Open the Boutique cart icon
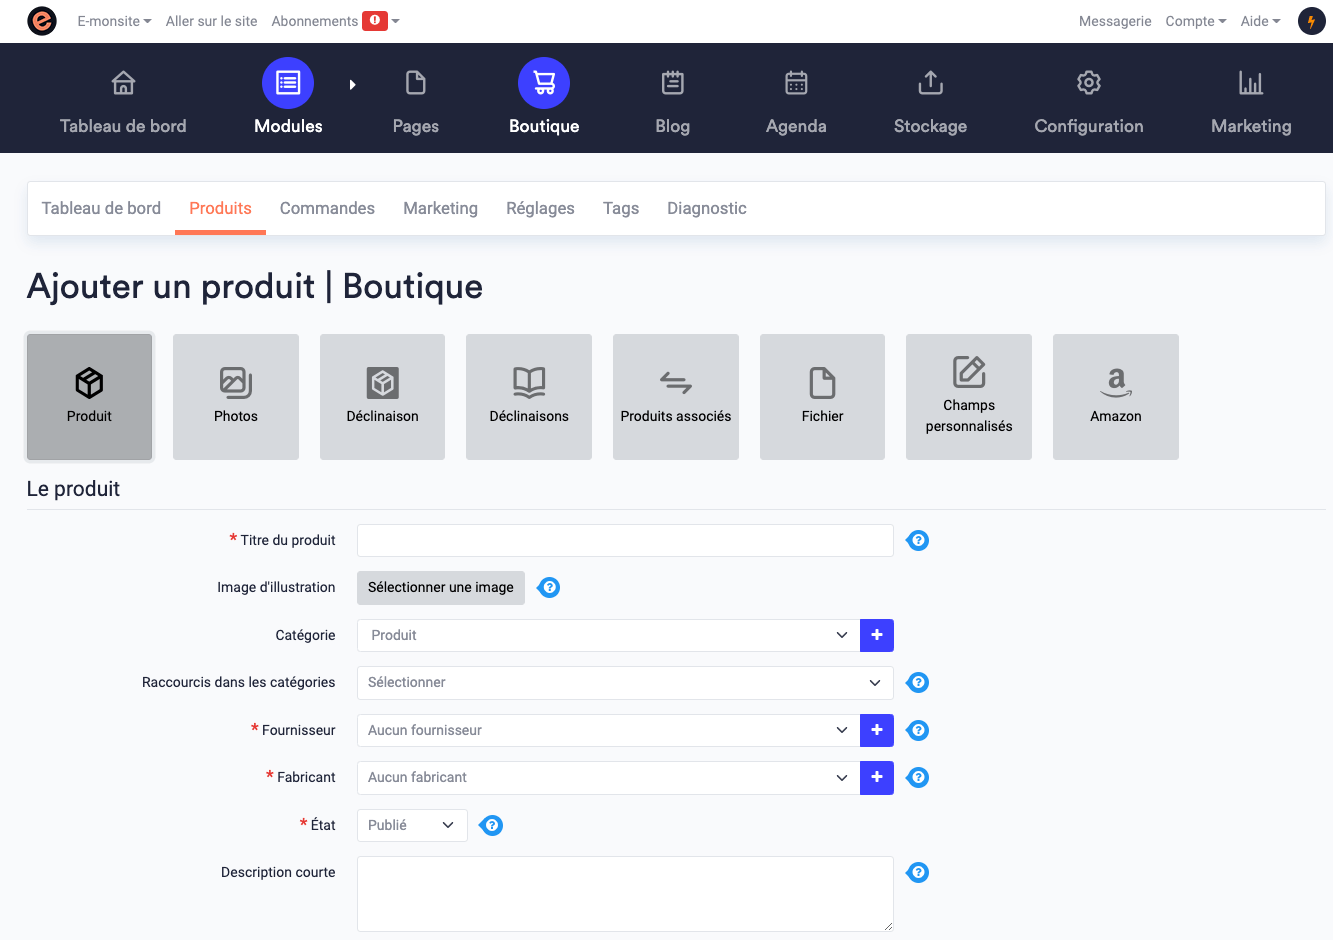The image size is (1333, 940). (x=544, y=83)
